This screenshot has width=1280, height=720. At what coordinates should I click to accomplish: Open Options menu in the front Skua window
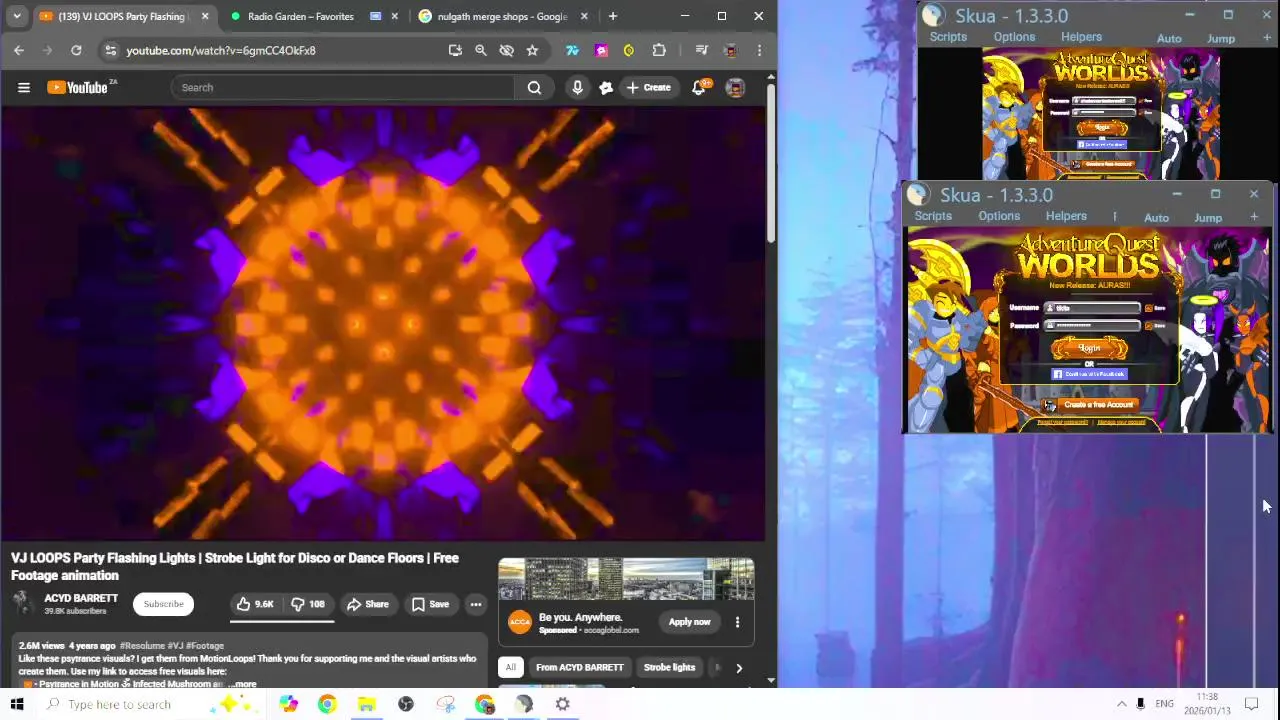pos(999,216)
